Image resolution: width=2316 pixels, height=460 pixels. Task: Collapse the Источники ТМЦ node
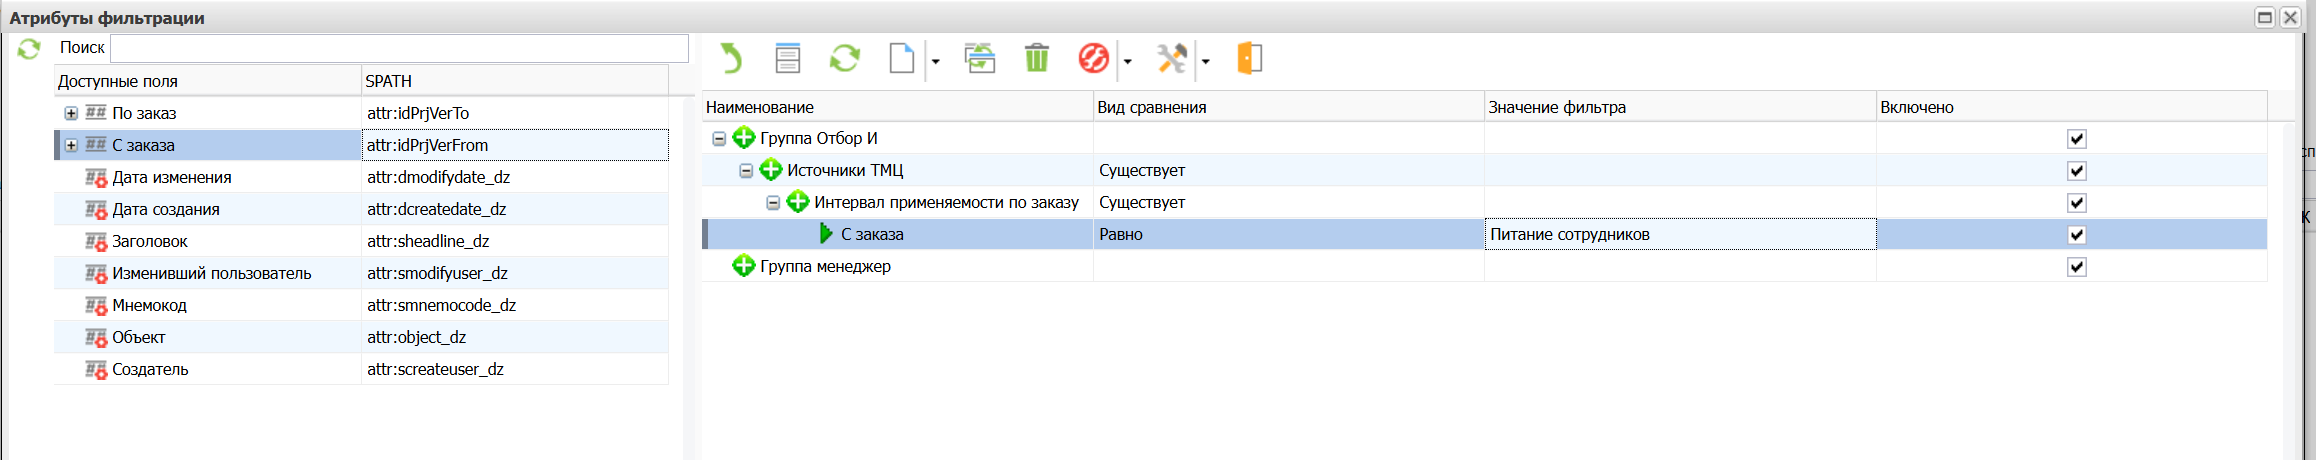(x=745, y=171)
